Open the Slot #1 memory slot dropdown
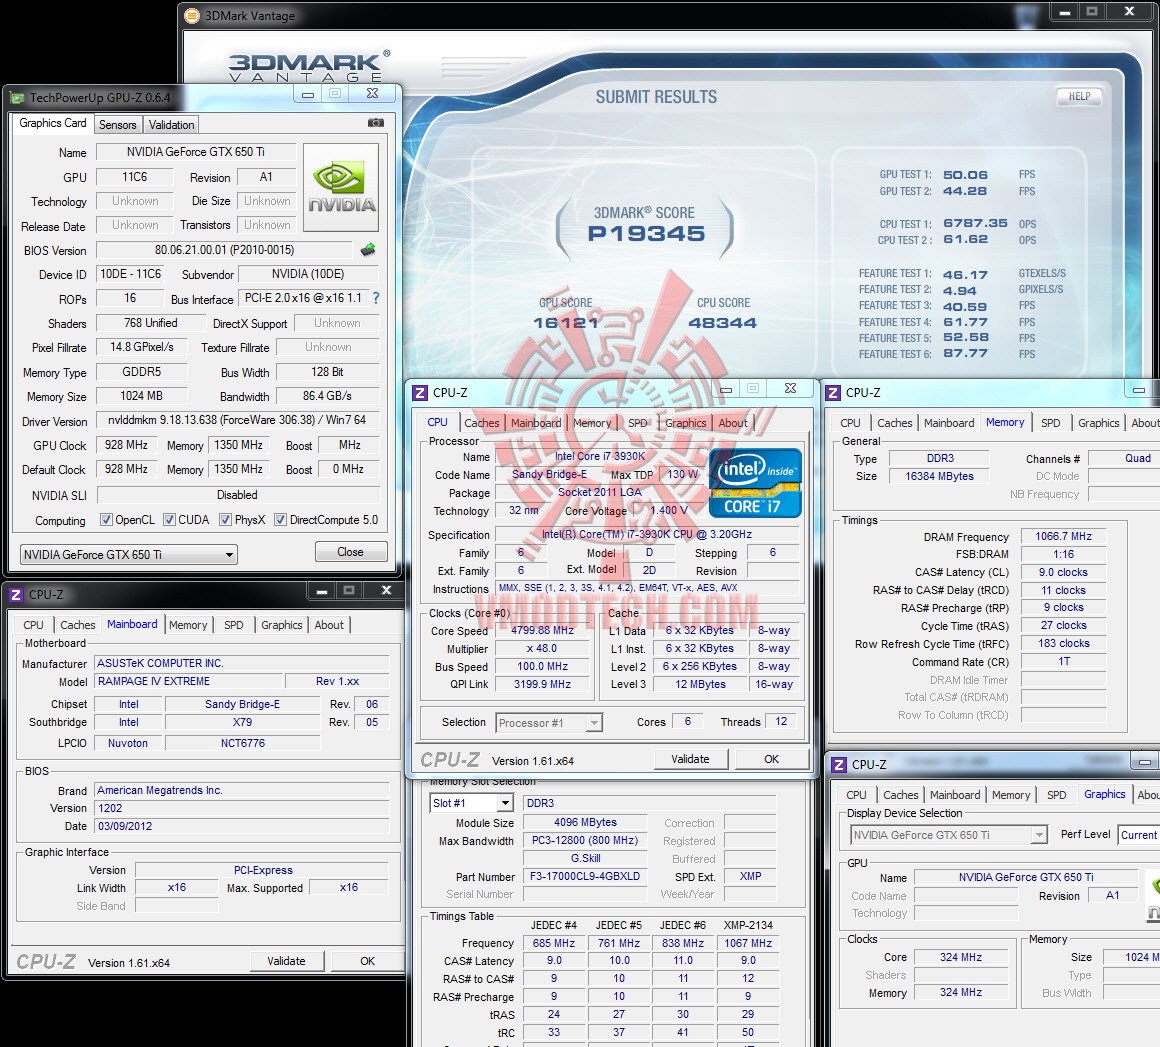 (471, 803)
